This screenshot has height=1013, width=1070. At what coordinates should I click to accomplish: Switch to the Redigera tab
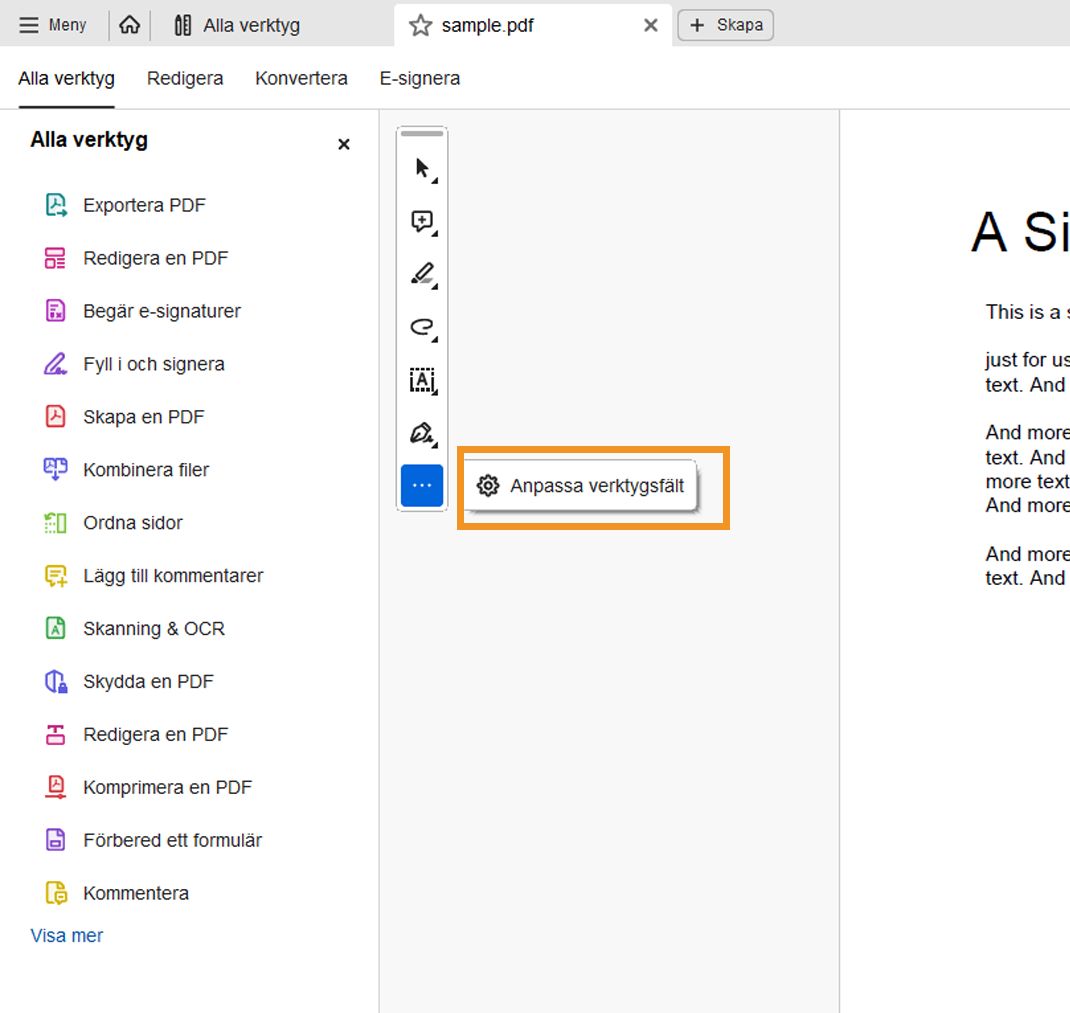(x=185, y=78)
